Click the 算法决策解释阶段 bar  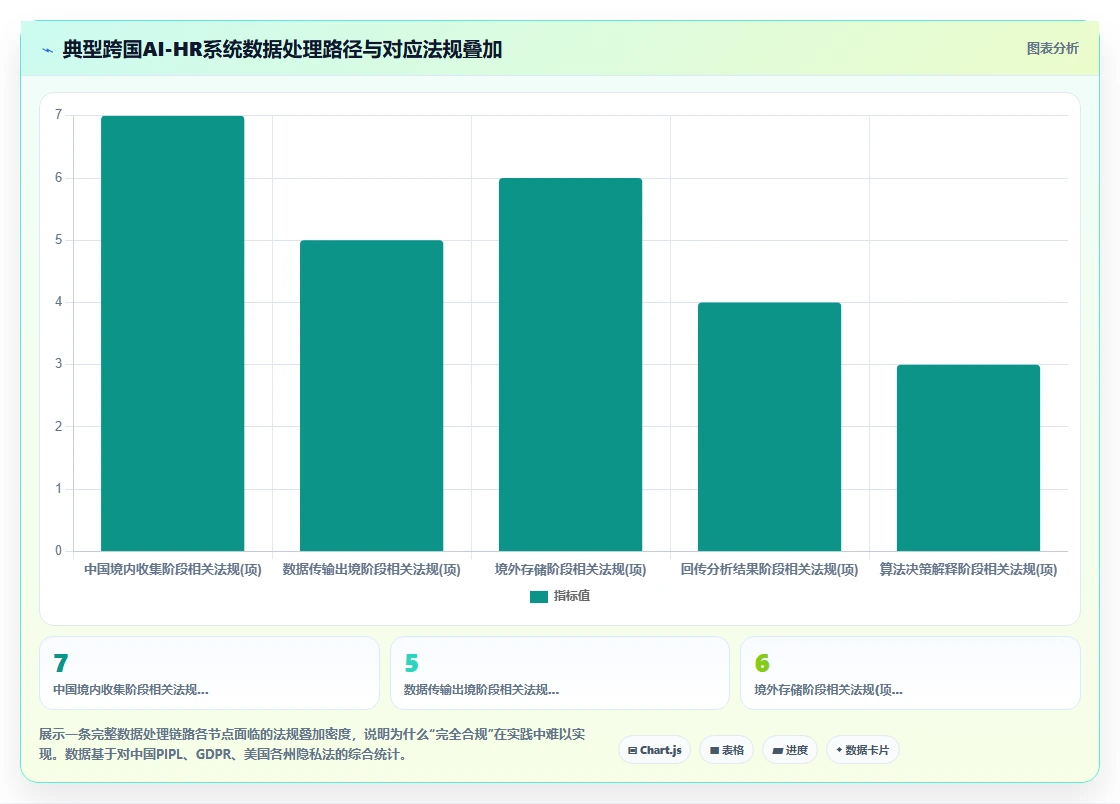pos(969,458)
